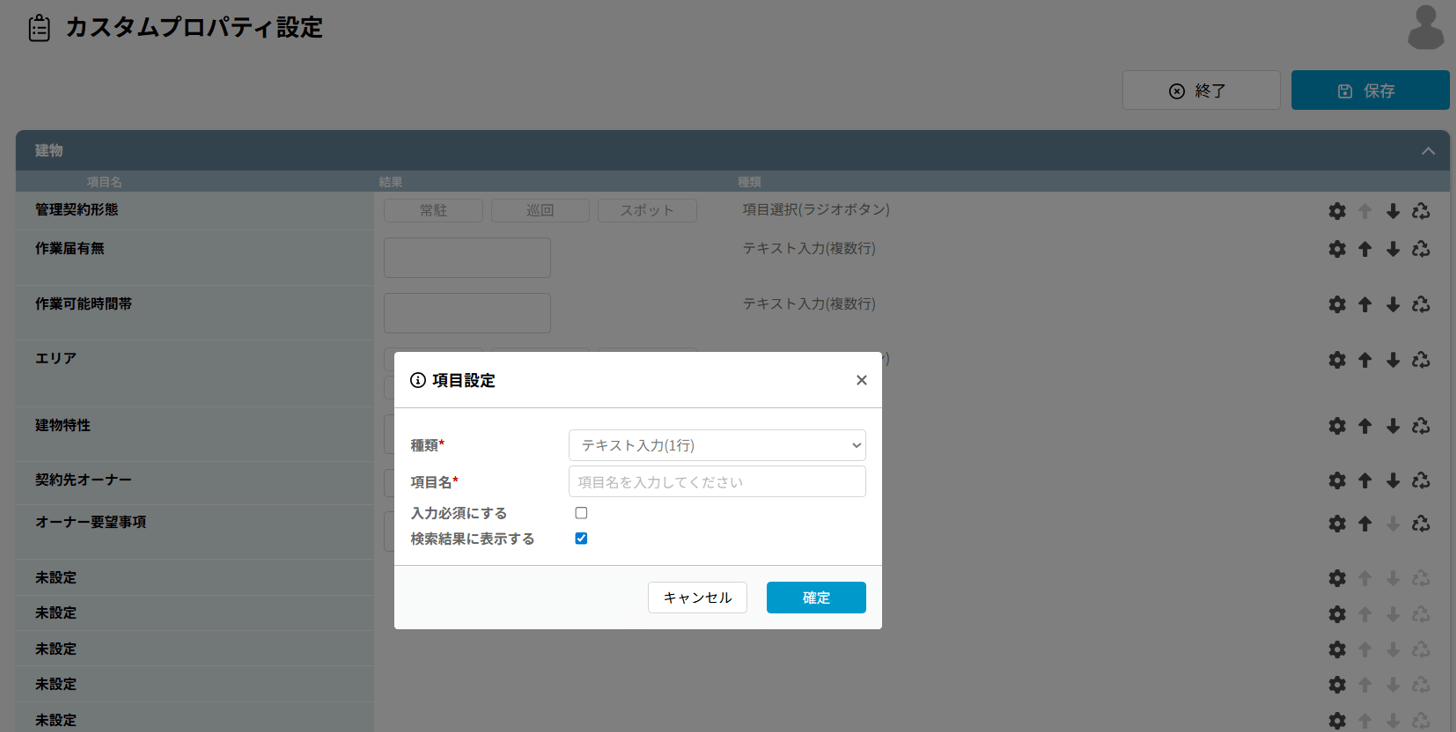1456x732 pixels.
Task: Move 契約先オーナー row down
Action: pos(1393,480)
